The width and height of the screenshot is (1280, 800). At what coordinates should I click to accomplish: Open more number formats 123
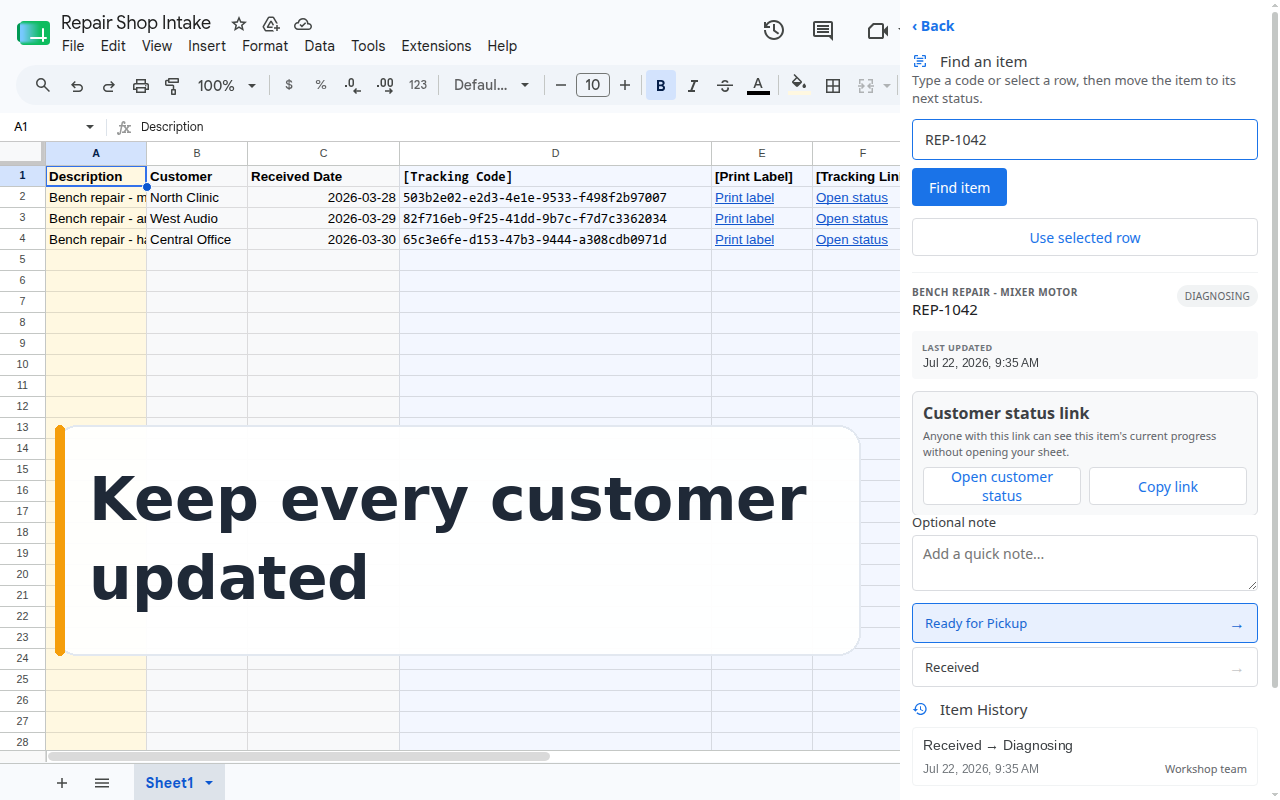coord(418,85)
